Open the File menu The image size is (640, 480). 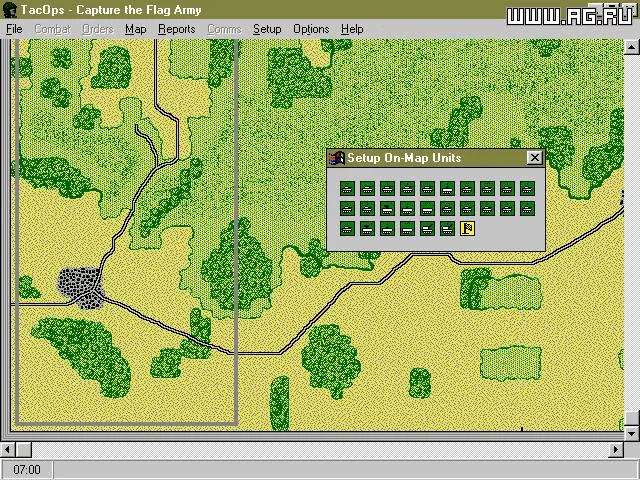tap(14, 29)
